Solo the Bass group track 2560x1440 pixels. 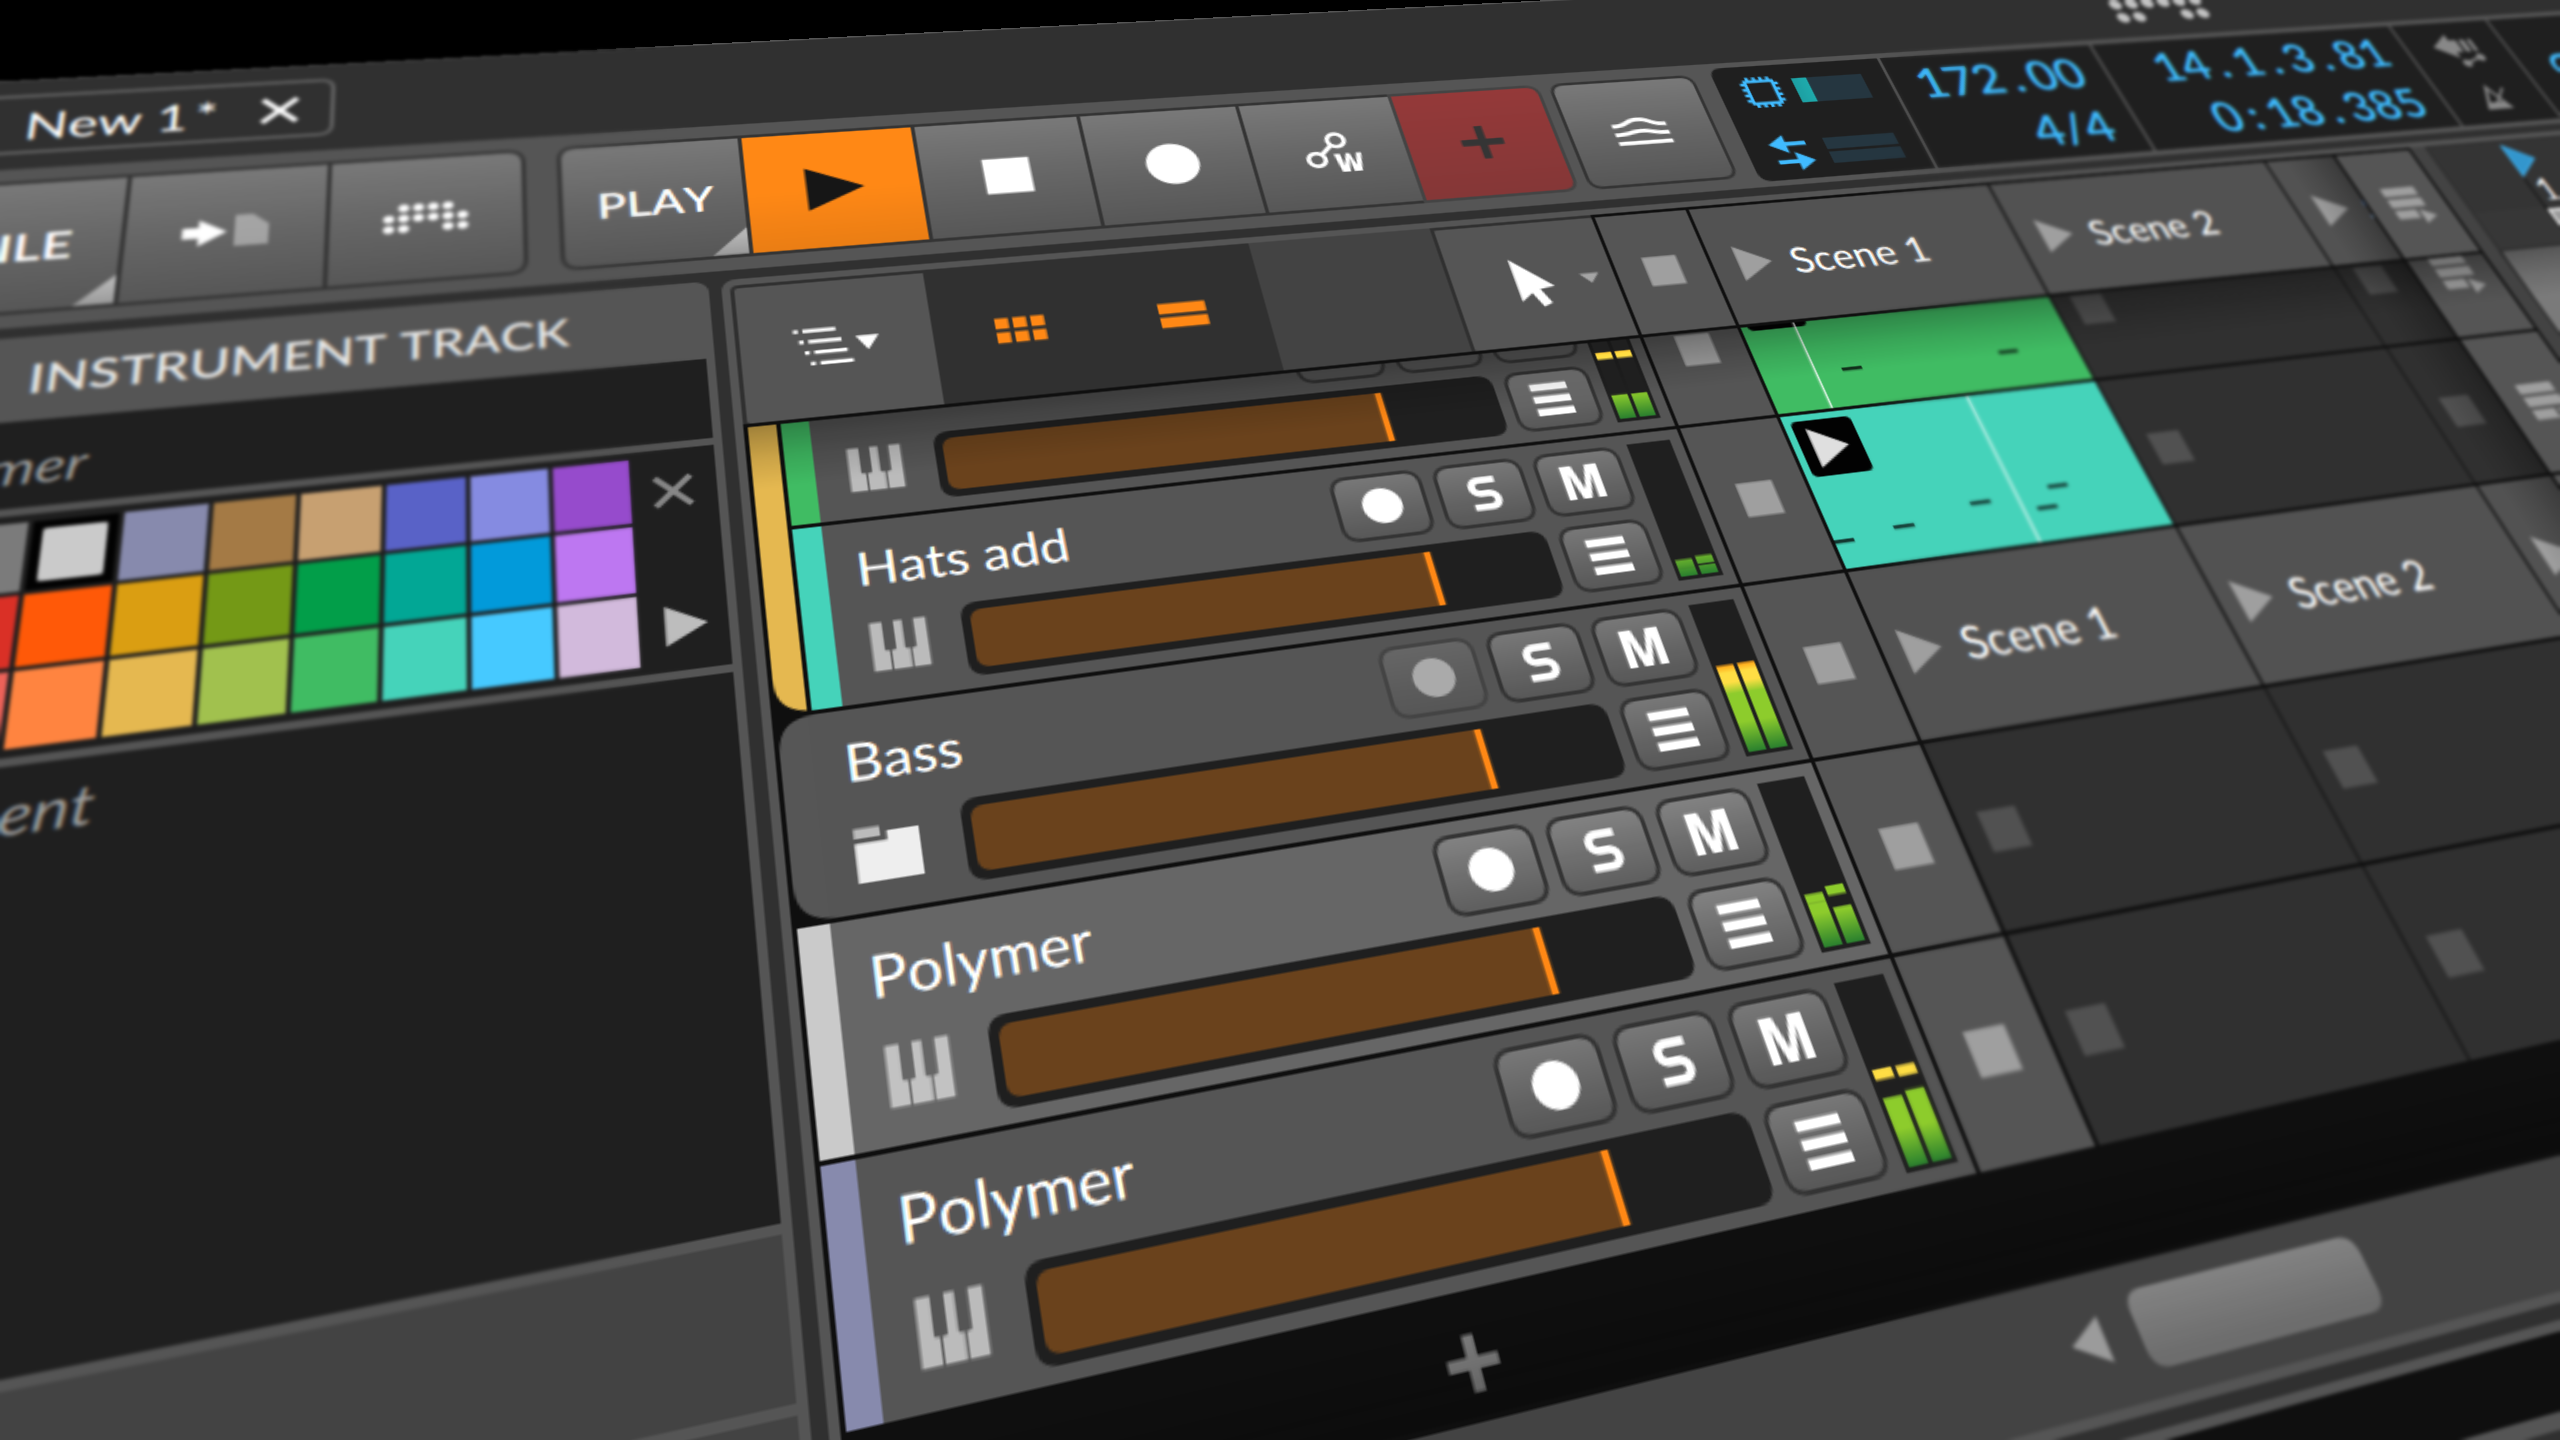[x=1540, y=662]
